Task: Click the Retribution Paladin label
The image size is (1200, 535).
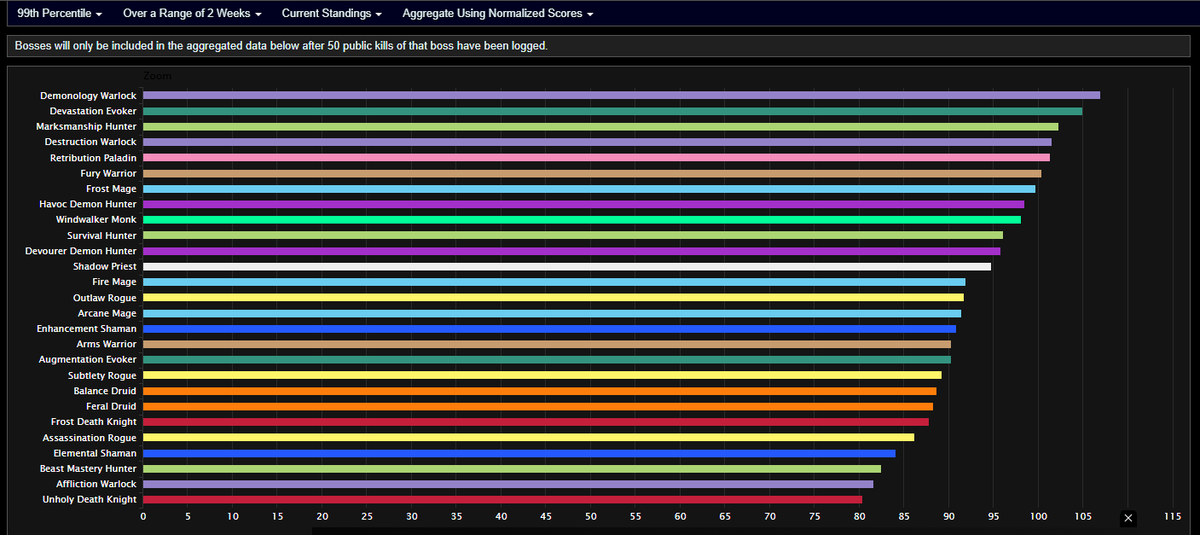Action: tap(93, 157)
